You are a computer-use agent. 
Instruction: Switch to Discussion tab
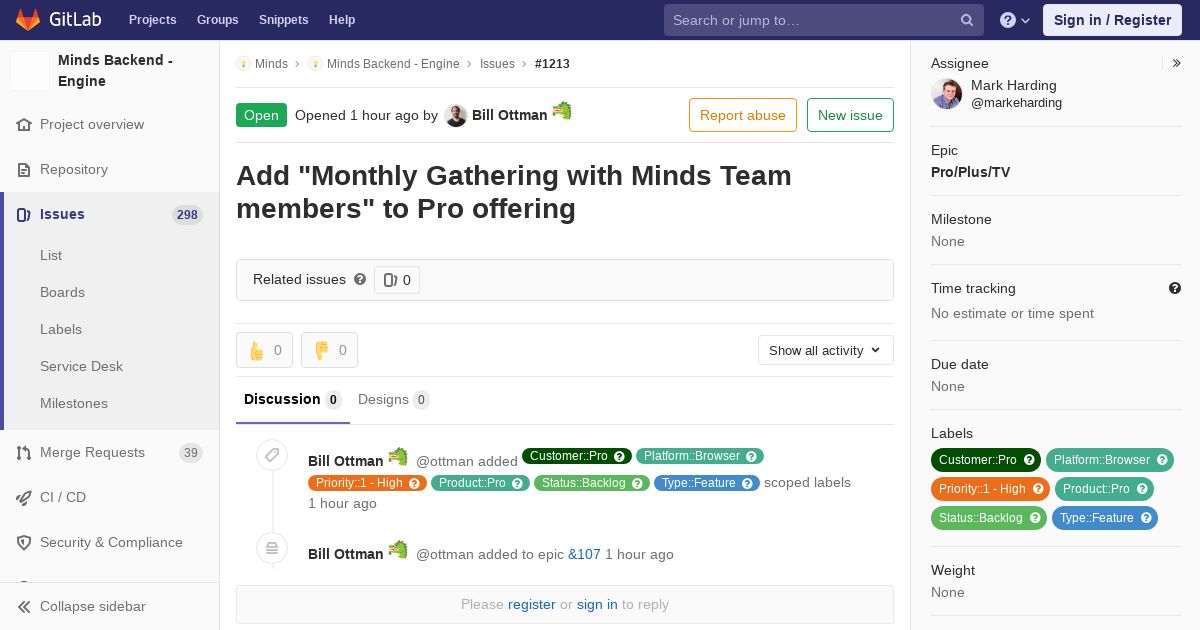(x=293, y=399)
